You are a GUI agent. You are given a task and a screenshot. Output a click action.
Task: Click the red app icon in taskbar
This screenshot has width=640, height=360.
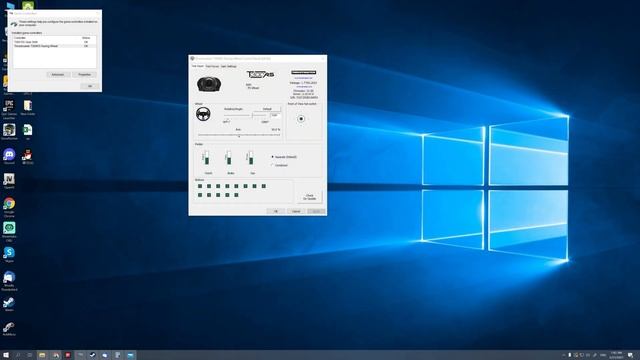(x=68, y=355)
